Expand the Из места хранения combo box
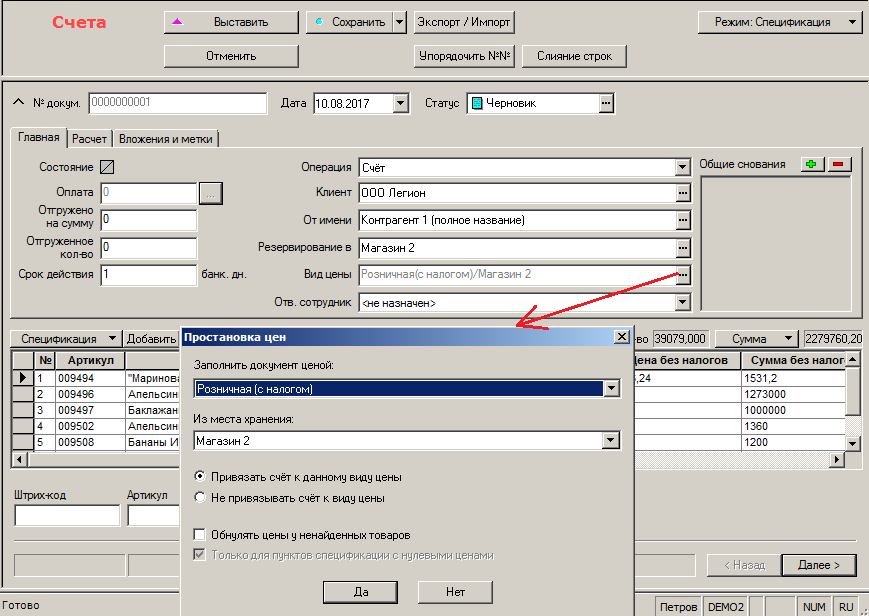Image resolution: width=869 pixels, height=616 pixels. [611, 441]
